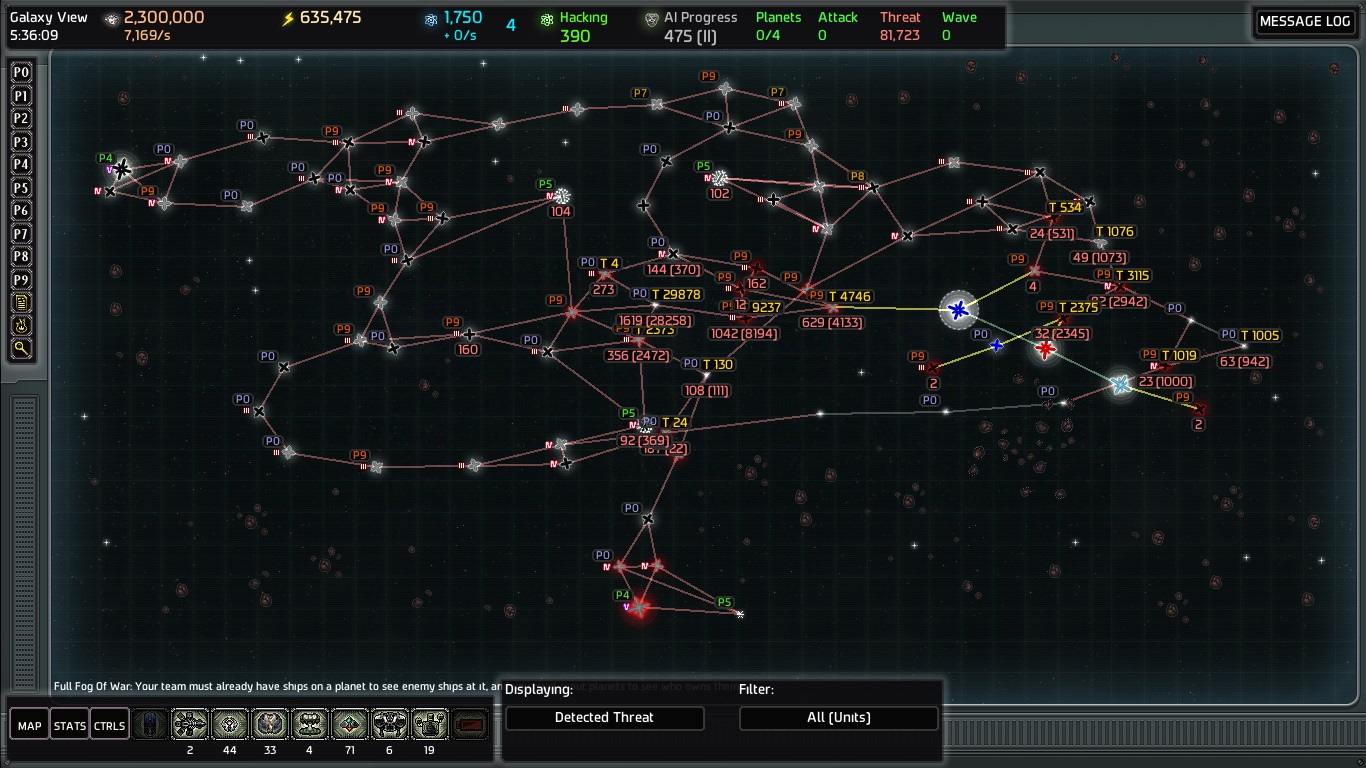Open the MESSAGE LOG
1366x768 pixels.
tap(1304, 22)
